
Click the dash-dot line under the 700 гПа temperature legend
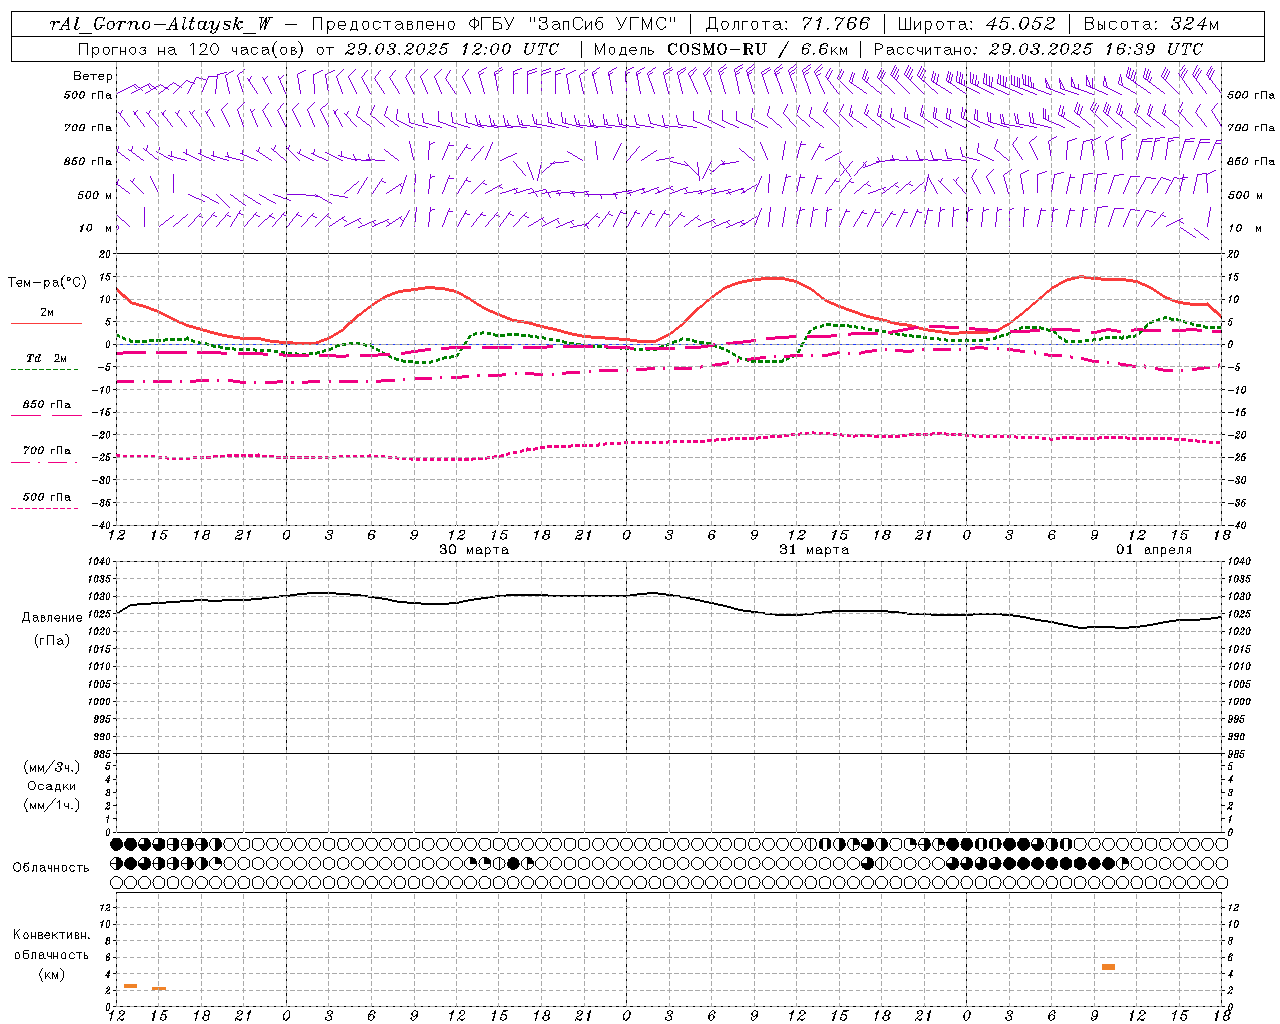pos(45,461)
